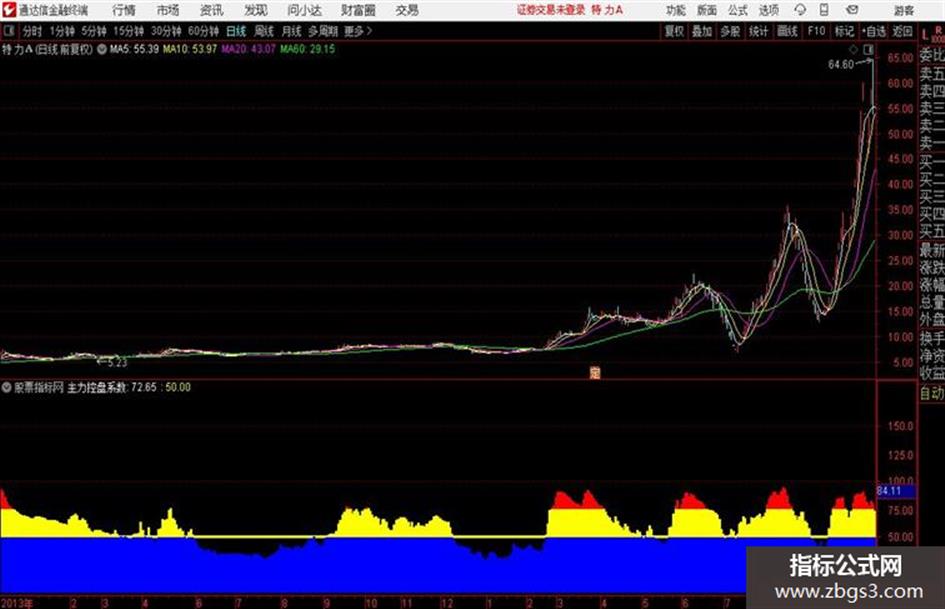
Task: Click 证券交易未登录 login status text
Action: point(551,10)
